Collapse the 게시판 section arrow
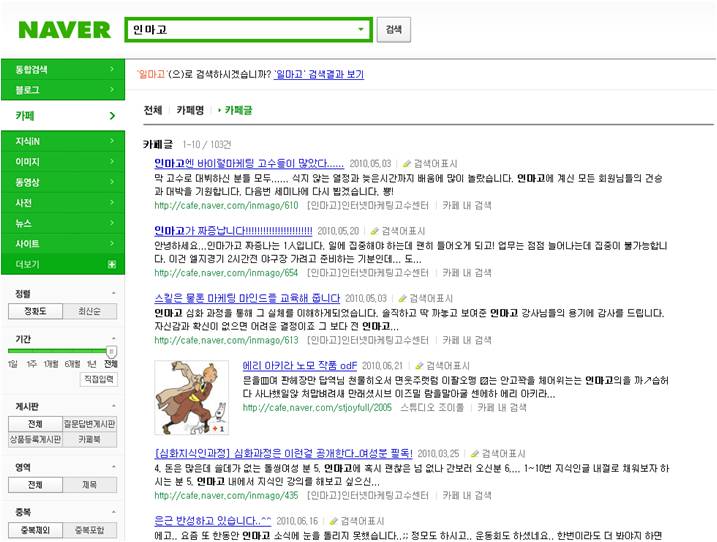The height and width of the screenshot is (542, 717). (113, 406)
